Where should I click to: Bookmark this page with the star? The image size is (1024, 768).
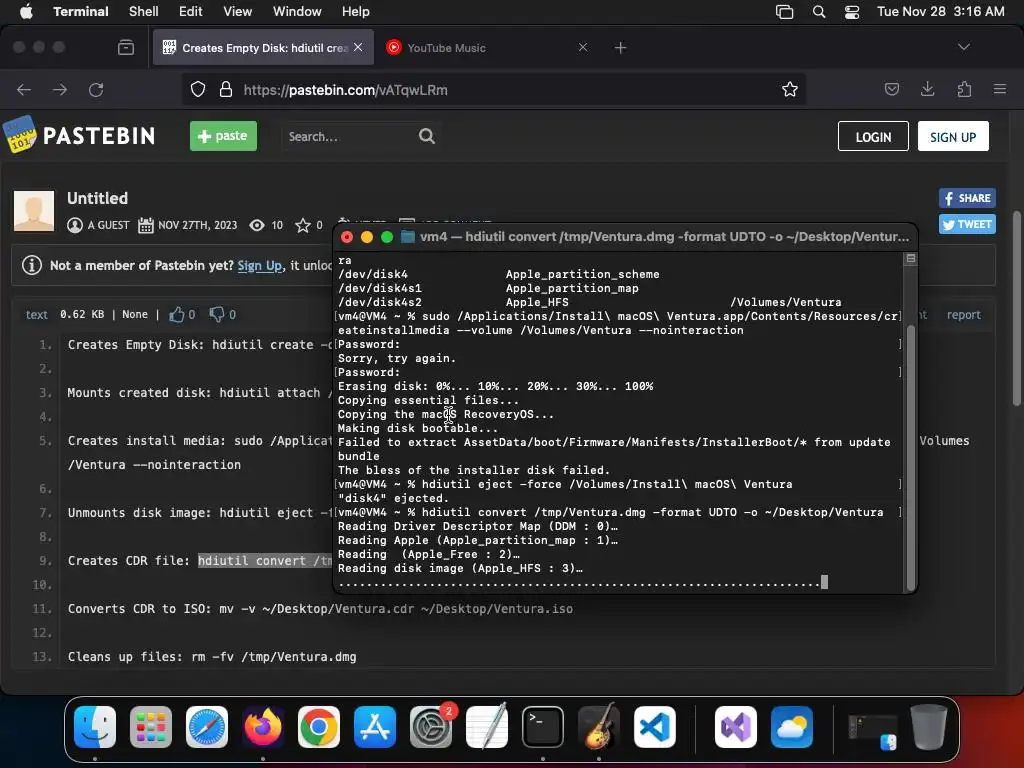[x=790, y=89]
